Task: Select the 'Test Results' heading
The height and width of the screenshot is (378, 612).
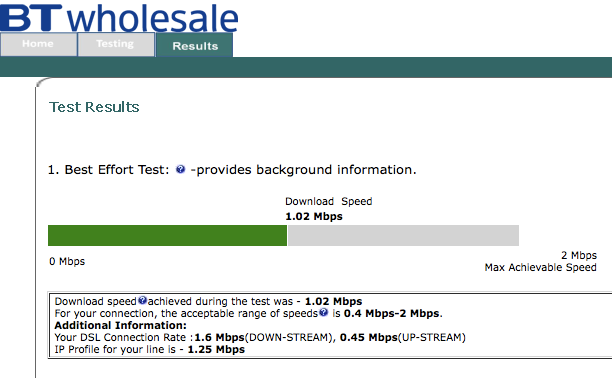Action: click(x=94, y=107)
